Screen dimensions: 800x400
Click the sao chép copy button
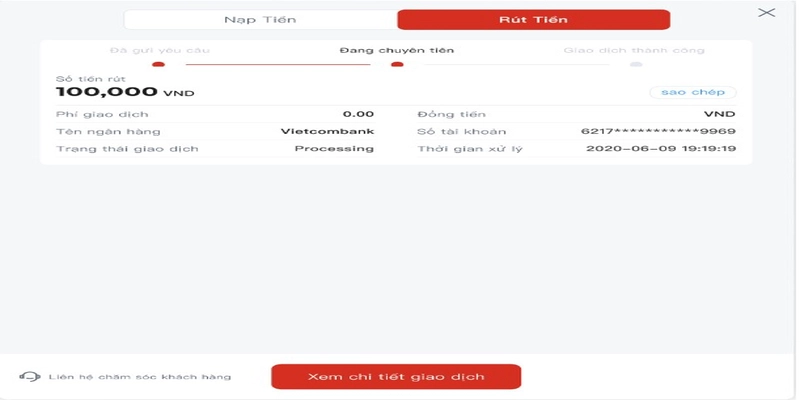693,92
